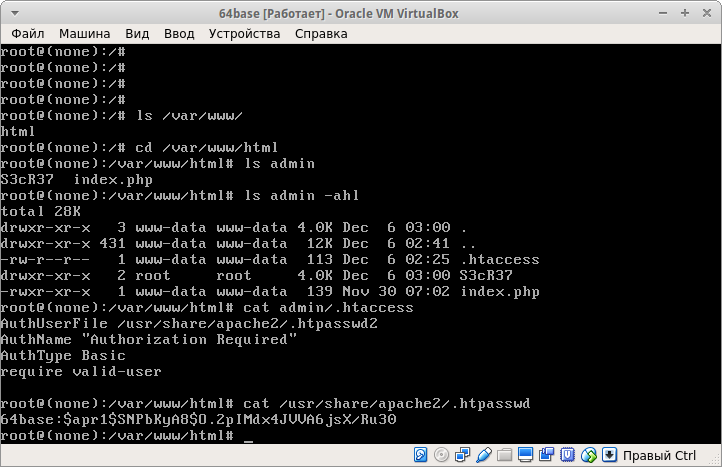Click the 'require valid-user' line
722x467 pixels.
click(81, 372)
